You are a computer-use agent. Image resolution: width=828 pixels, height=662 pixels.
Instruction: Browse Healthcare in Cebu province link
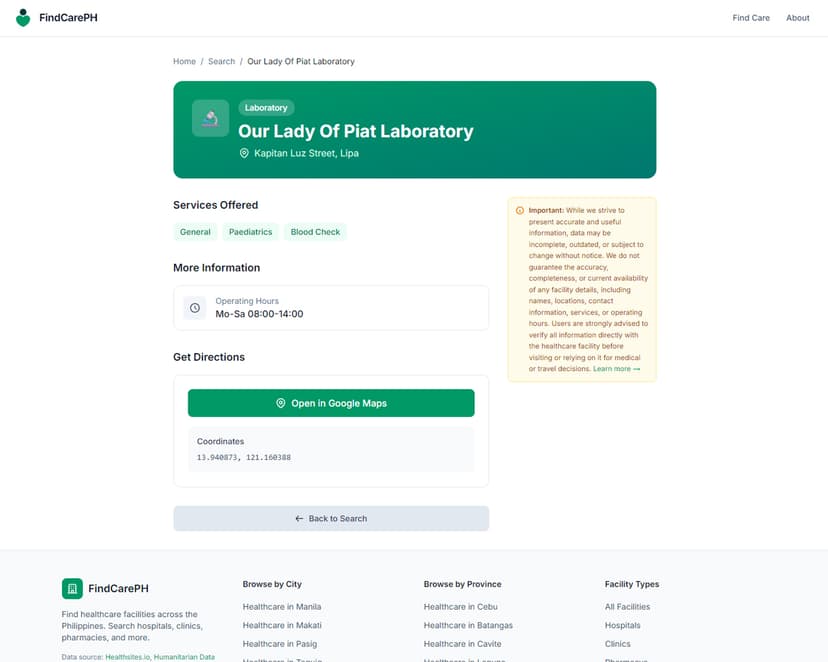pos(460,607)
